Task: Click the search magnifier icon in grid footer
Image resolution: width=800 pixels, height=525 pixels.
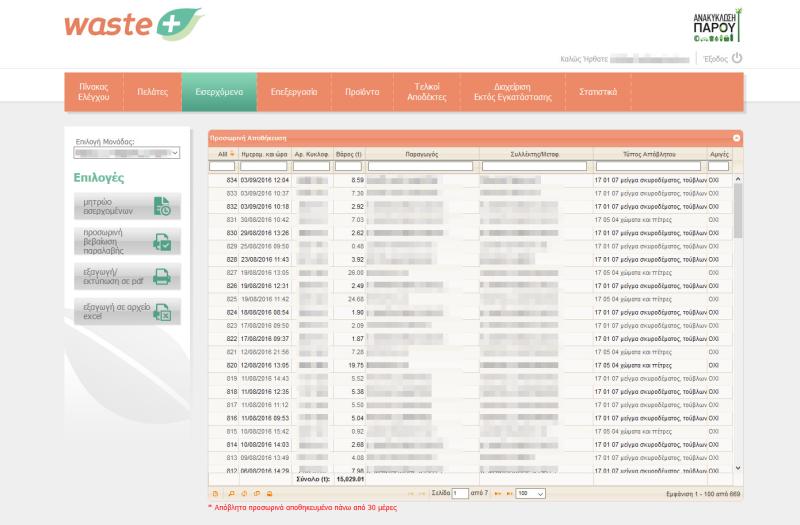Action: coord(230,494)
